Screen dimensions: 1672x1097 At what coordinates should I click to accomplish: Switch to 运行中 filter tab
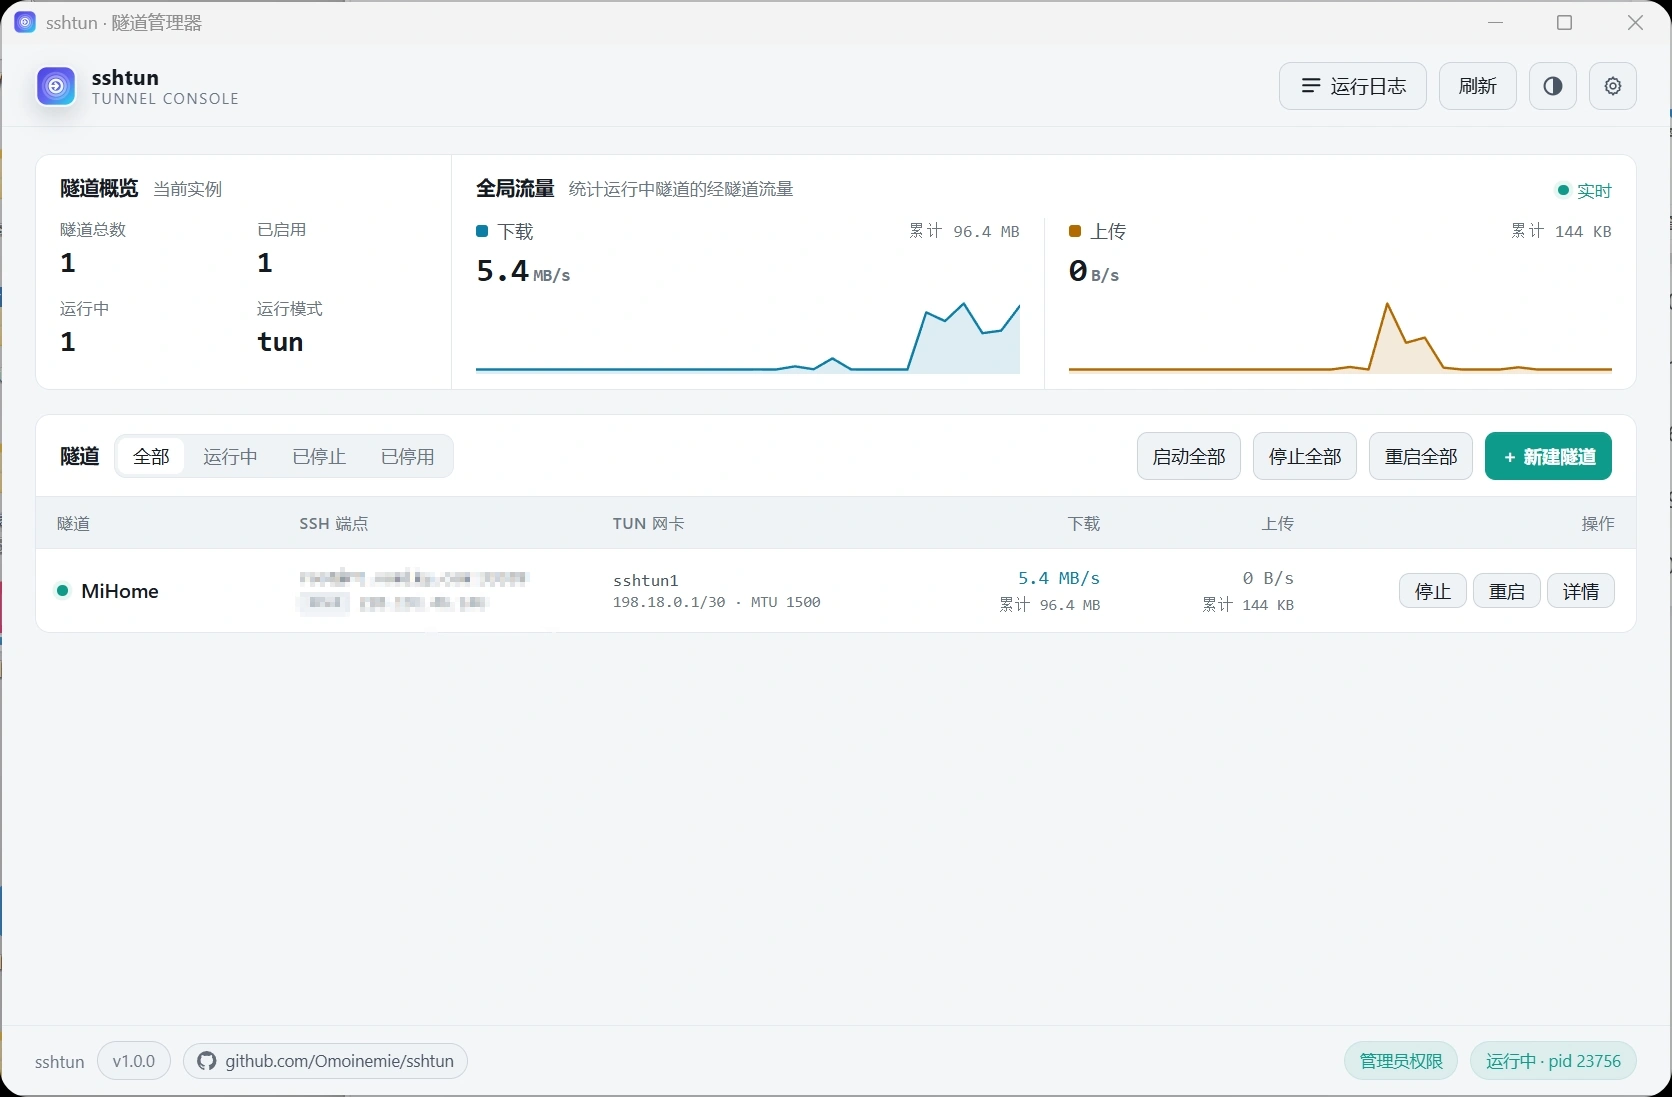click(230, 456)
